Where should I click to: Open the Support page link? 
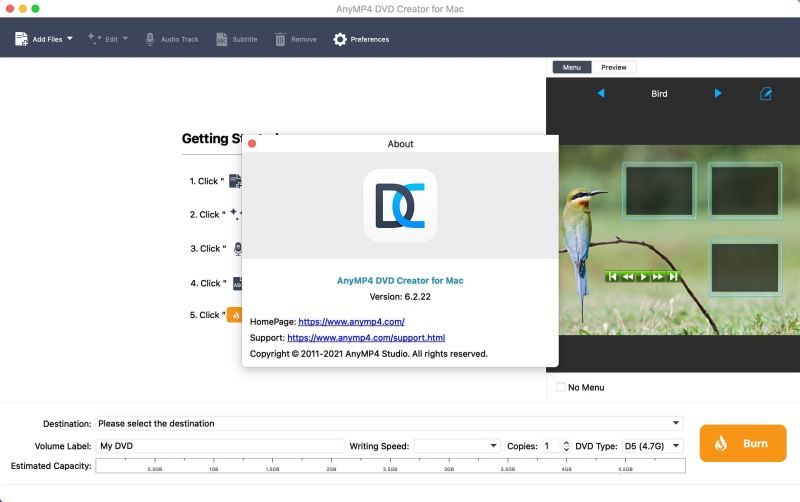pyautogui.click(x=366, y=338)
